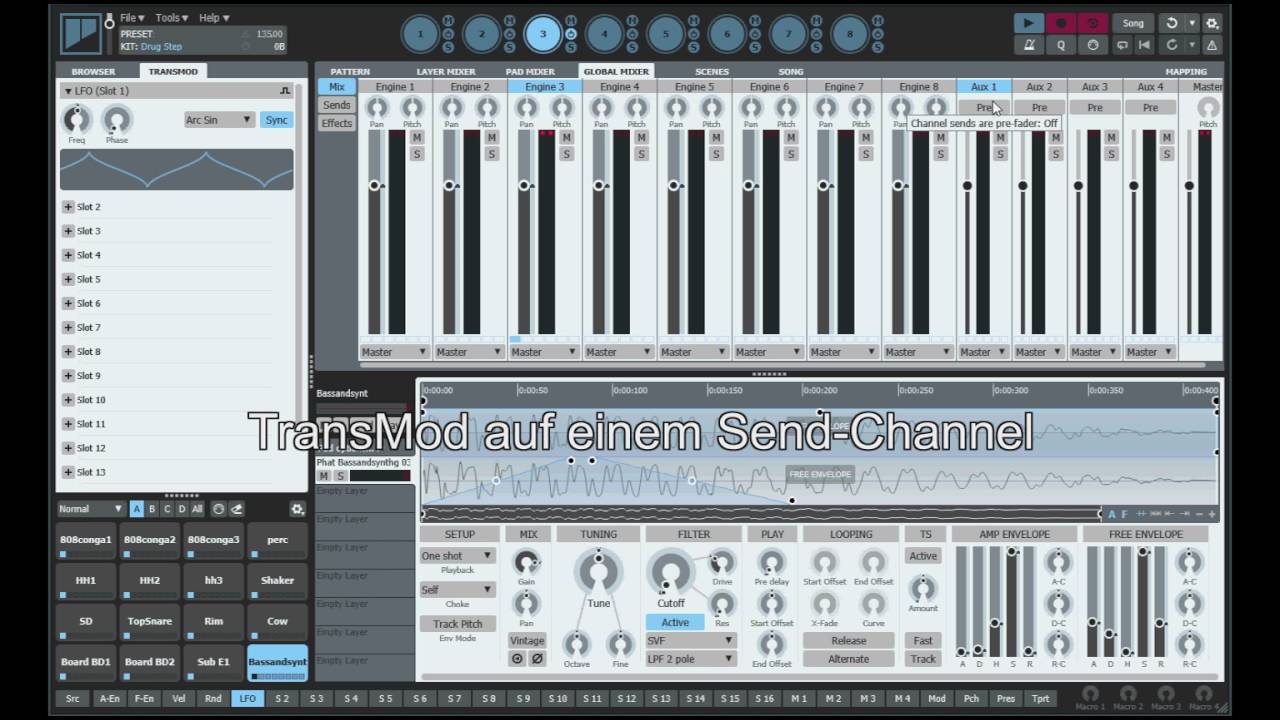Screen dimensions: 1280x720
Task: Click the undo arrow in transport area
Action: 1171,23
